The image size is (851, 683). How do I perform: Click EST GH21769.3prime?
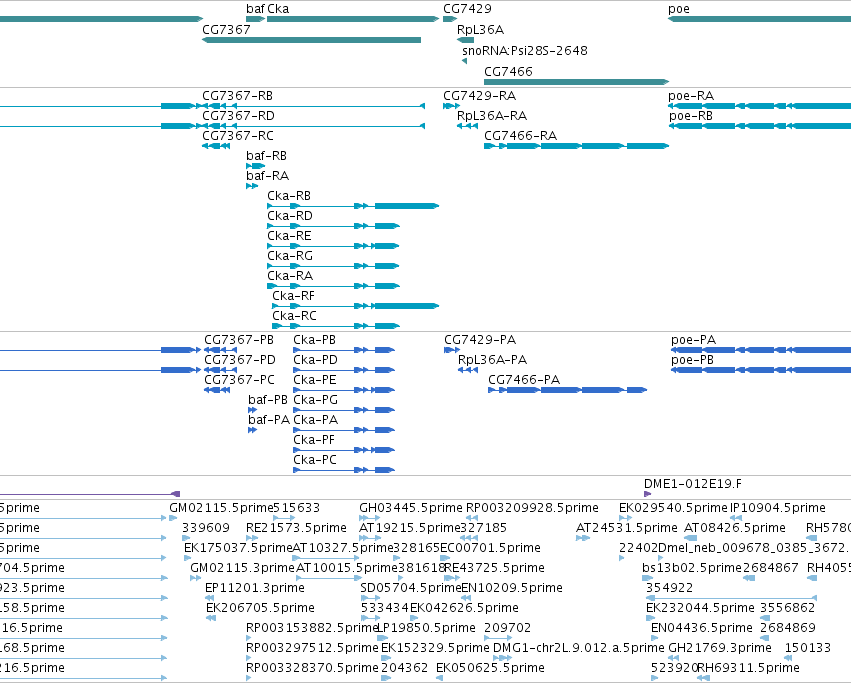point(720,648)
